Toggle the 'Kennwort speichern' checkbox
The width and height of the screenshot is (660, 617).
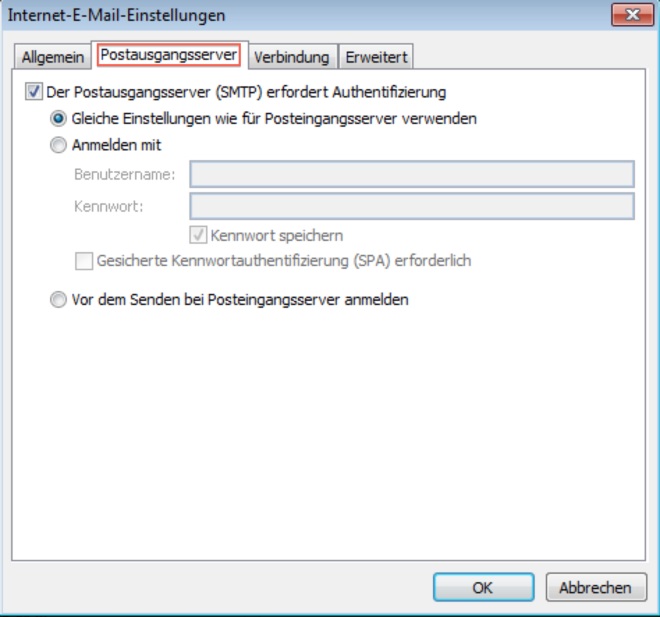[x=199, y=236]
